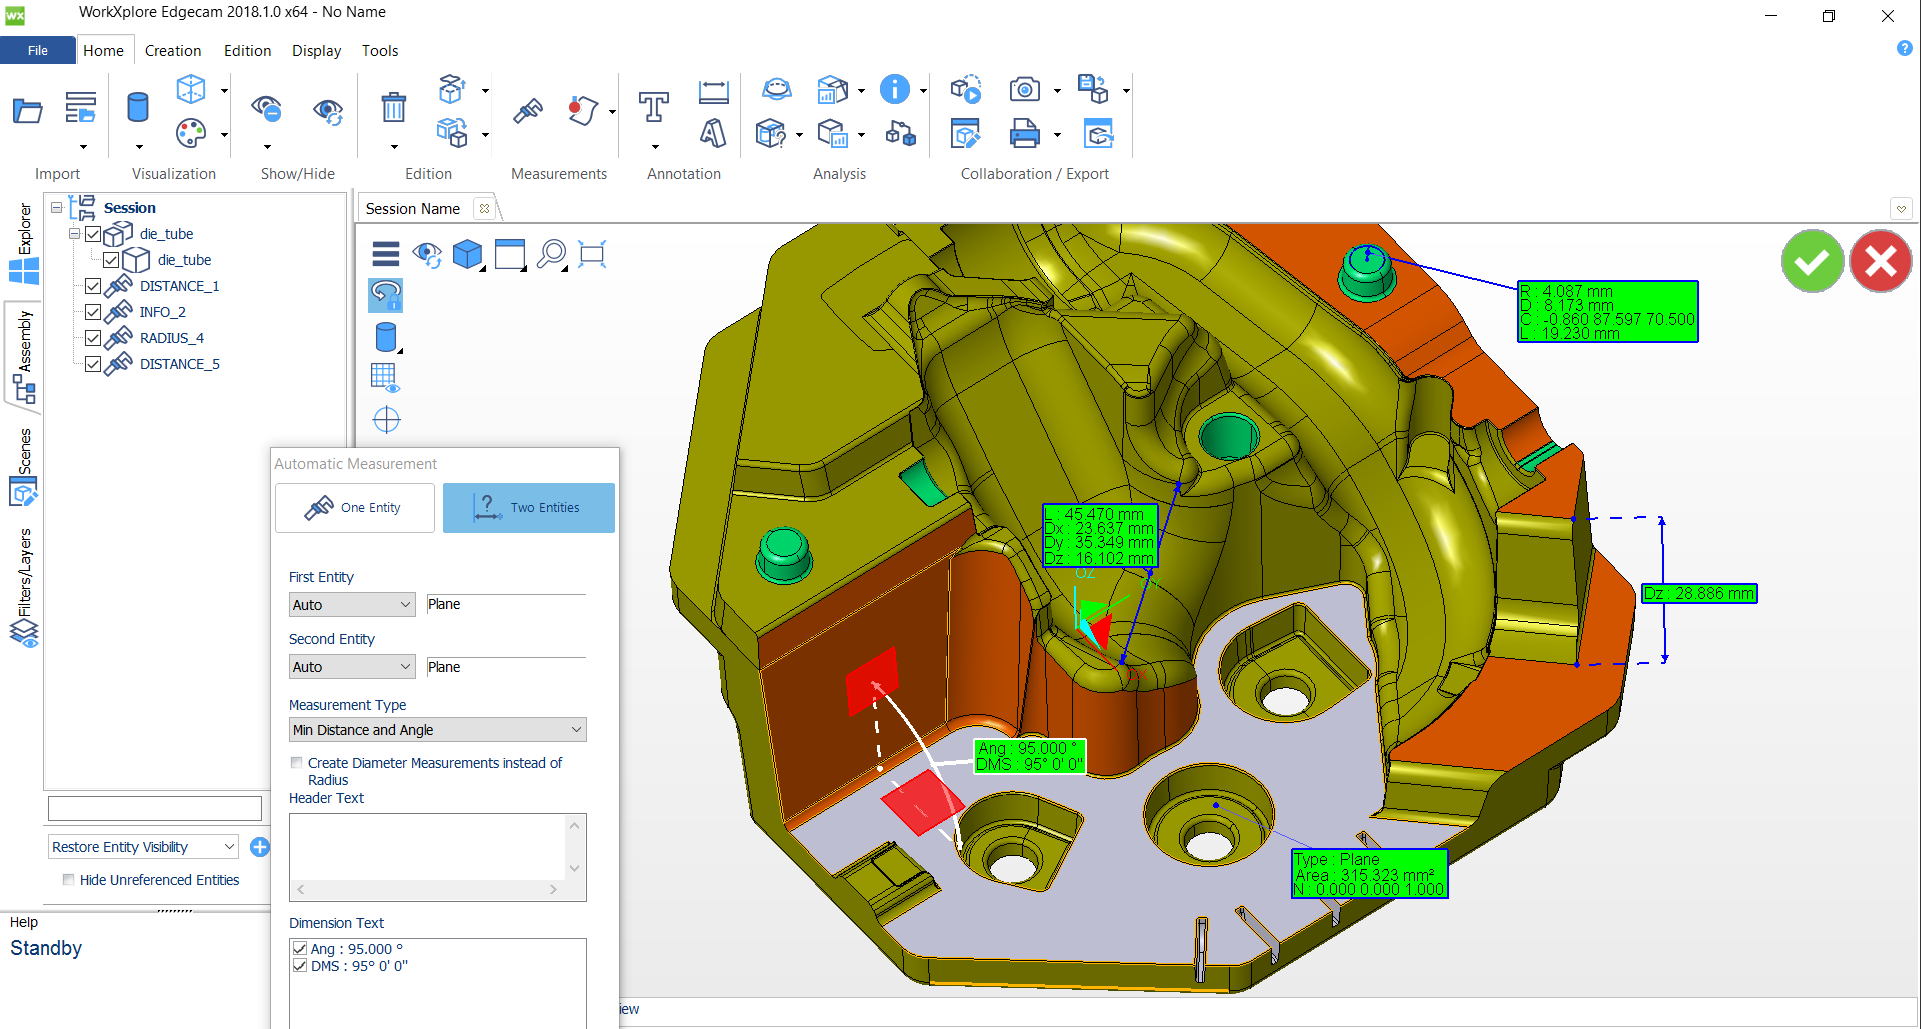Click the color palette visualization icon
This screenshot has height=1029, width=1921.
(190, 133)
